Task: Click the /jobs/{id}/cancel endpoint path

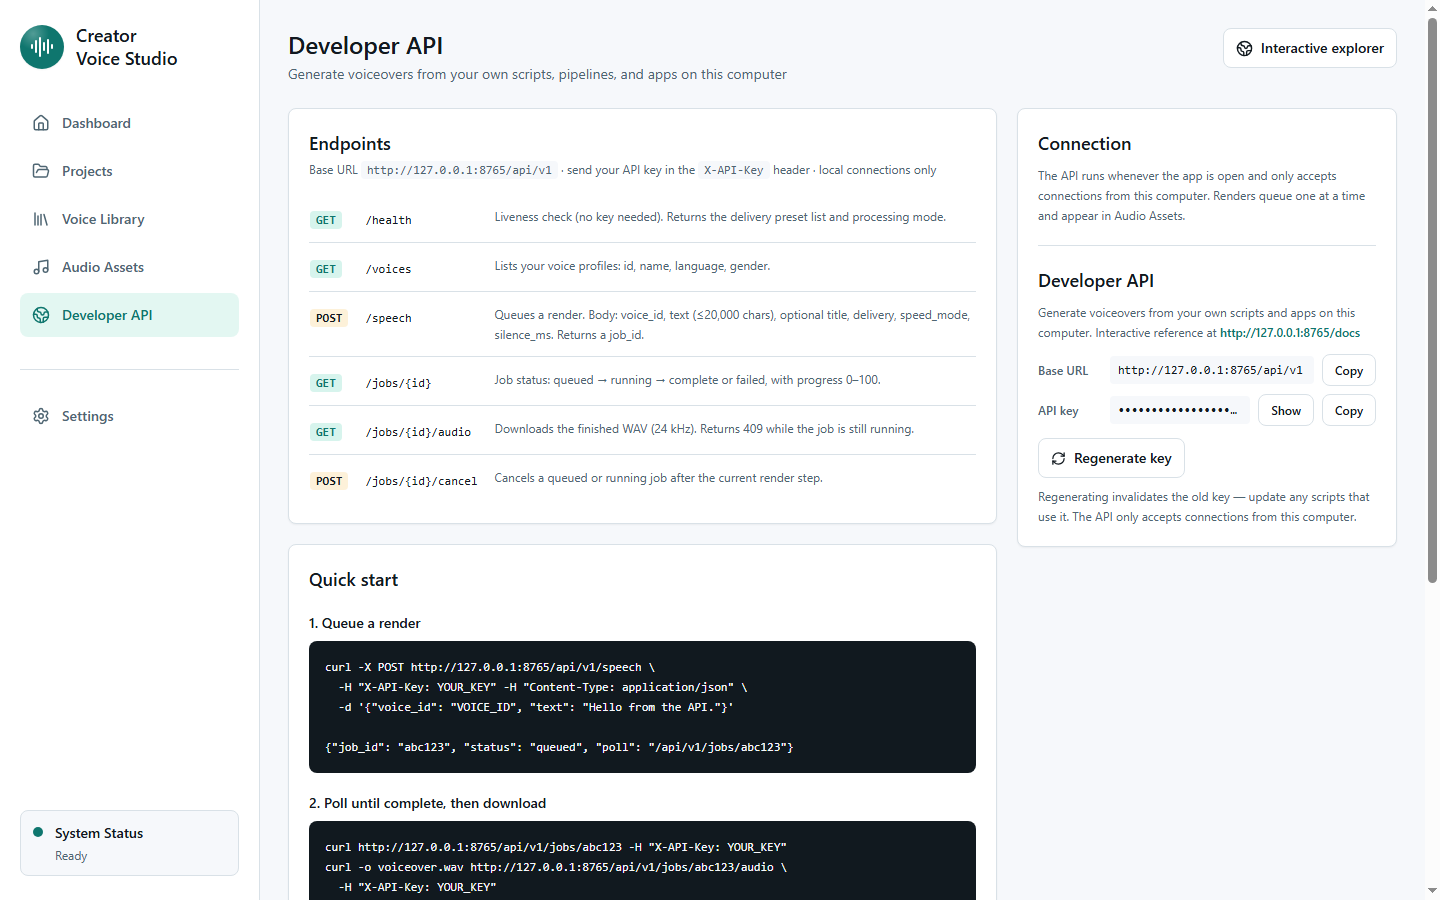Action: tap(421, 481)
